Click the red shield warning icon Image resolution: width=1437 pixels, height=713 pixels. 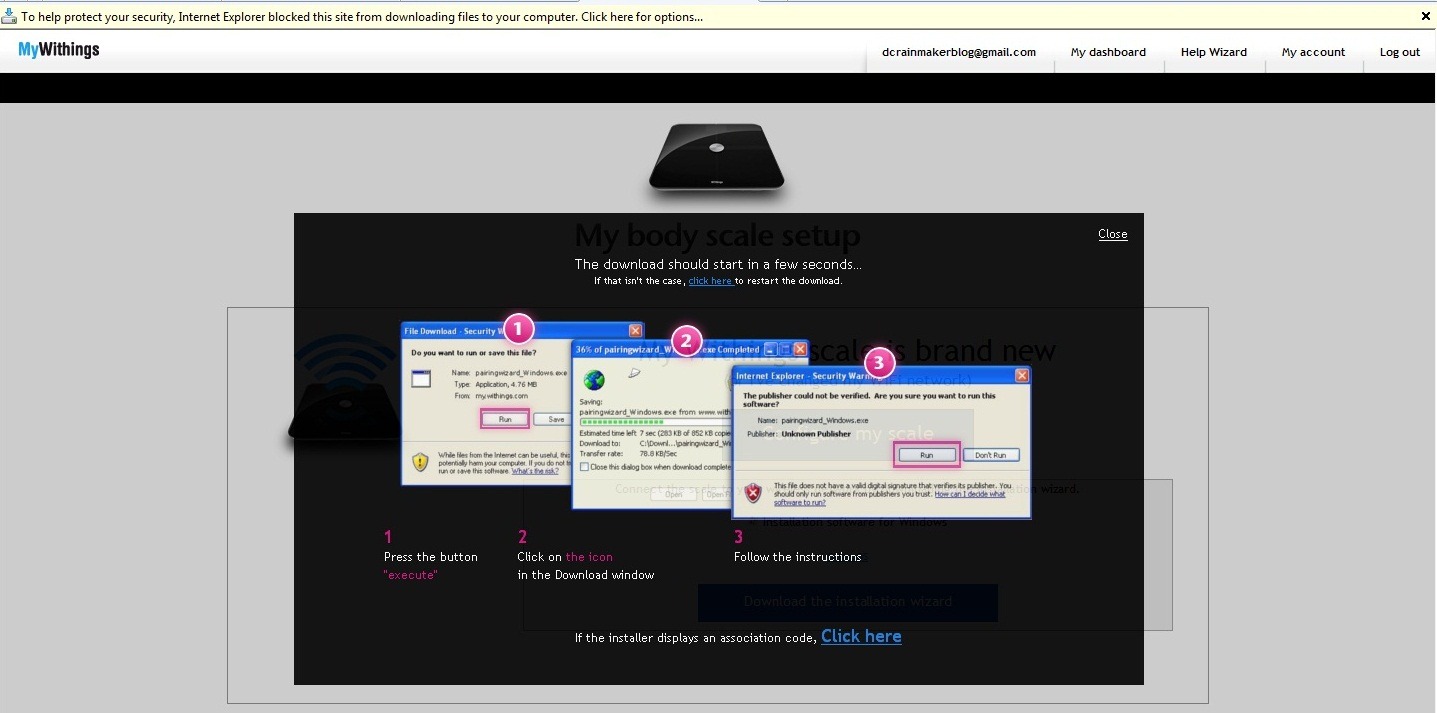click(754, 493)
